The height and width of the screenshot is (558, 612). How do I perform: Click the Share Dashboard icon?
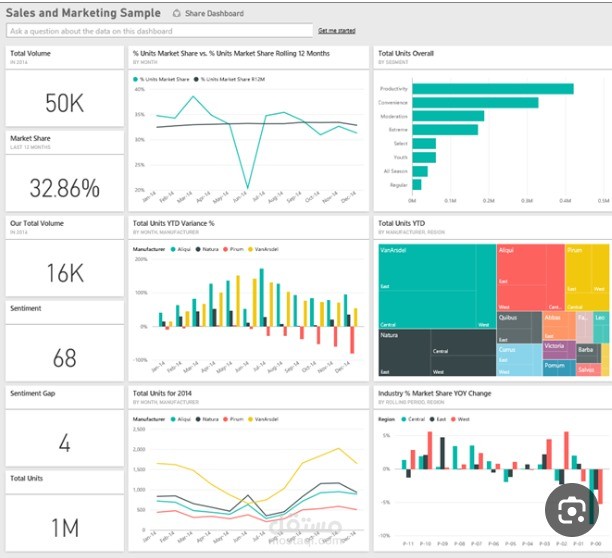pyautogui.click(x=176, y=13)
